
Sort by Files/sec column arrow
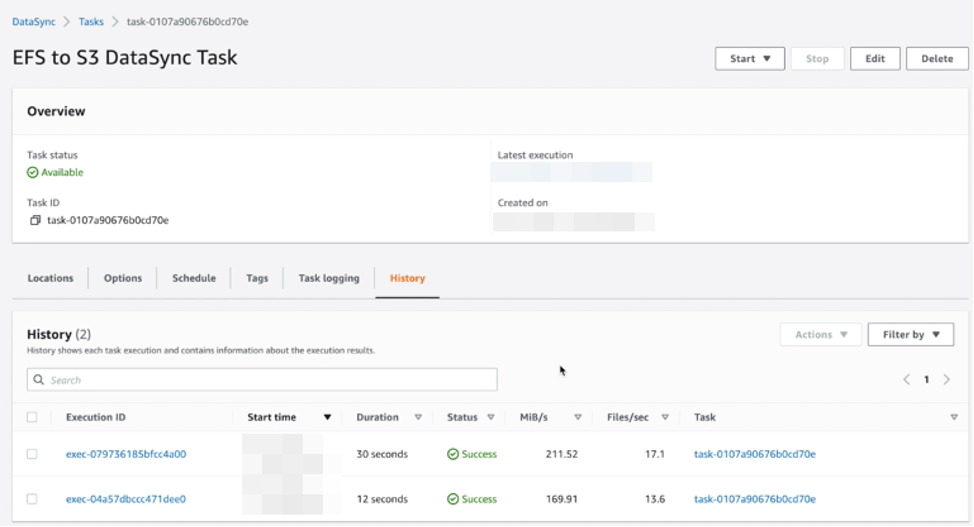click(665, 417)
